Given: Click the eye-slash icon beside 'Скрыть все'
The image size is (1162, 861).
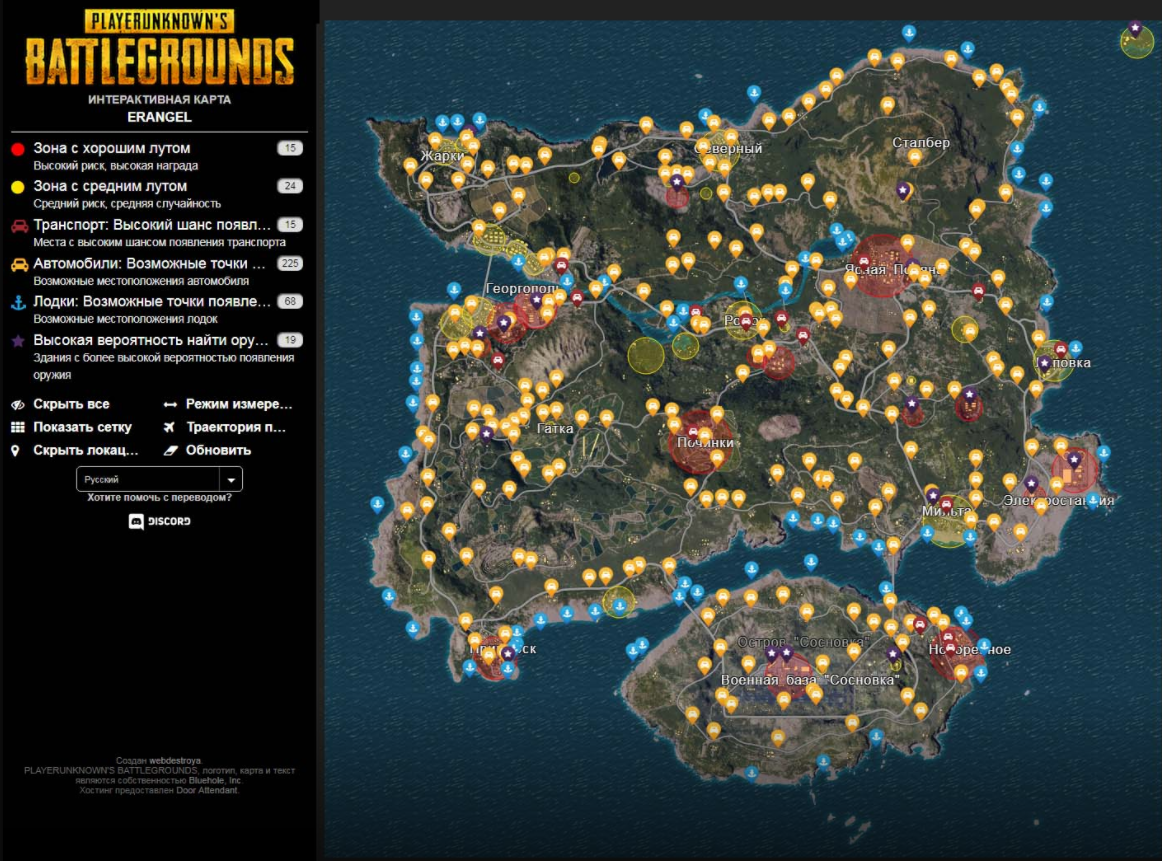Looking at the screenshot, I should (18, 405).
